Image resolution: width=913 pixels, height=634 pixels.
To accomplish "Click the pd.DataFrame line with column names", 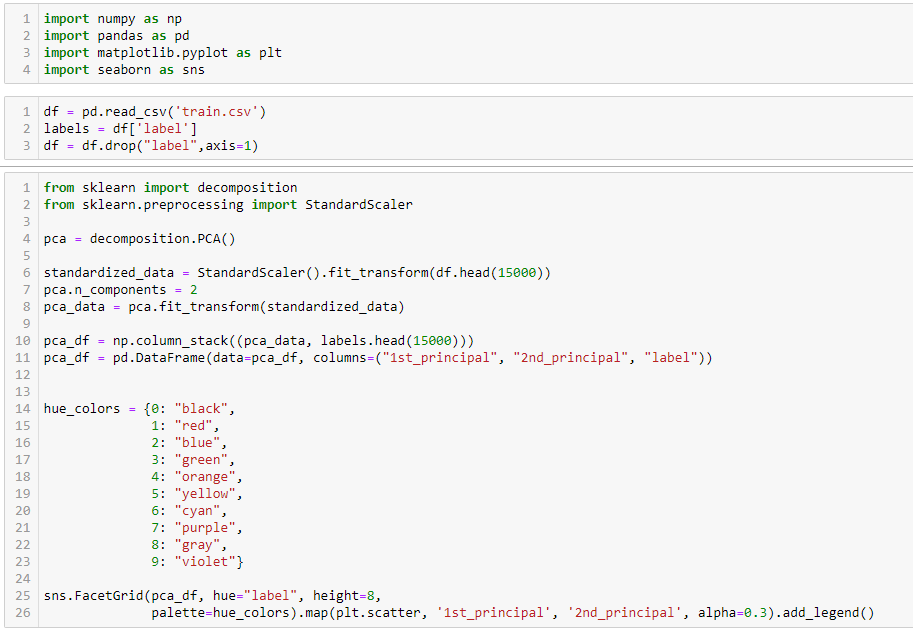I will pos(377,358).
